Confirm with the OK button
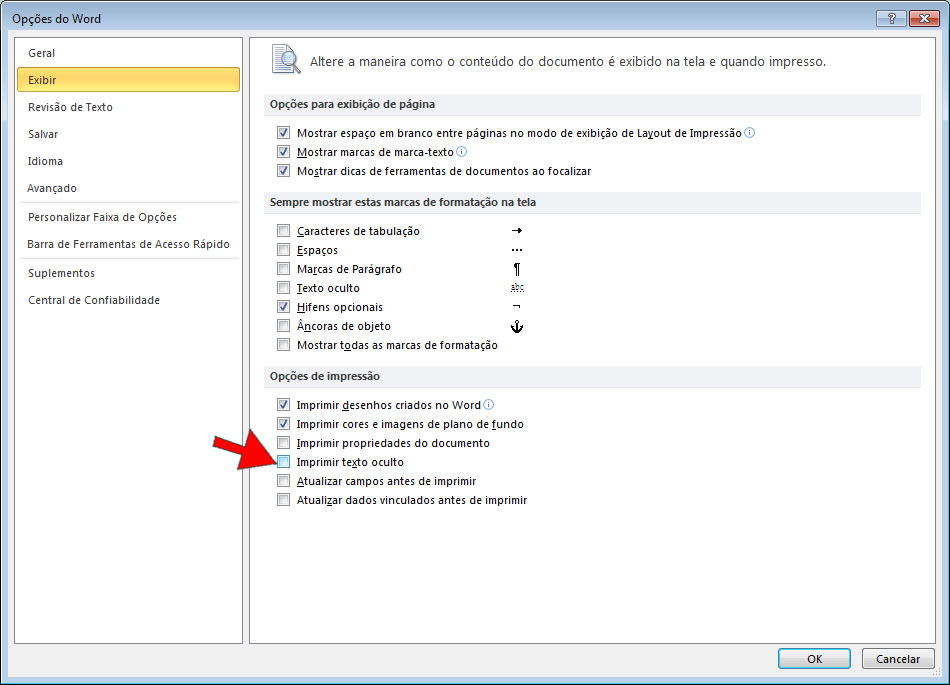This screenshot has width=950, height=685. point(814,658)
